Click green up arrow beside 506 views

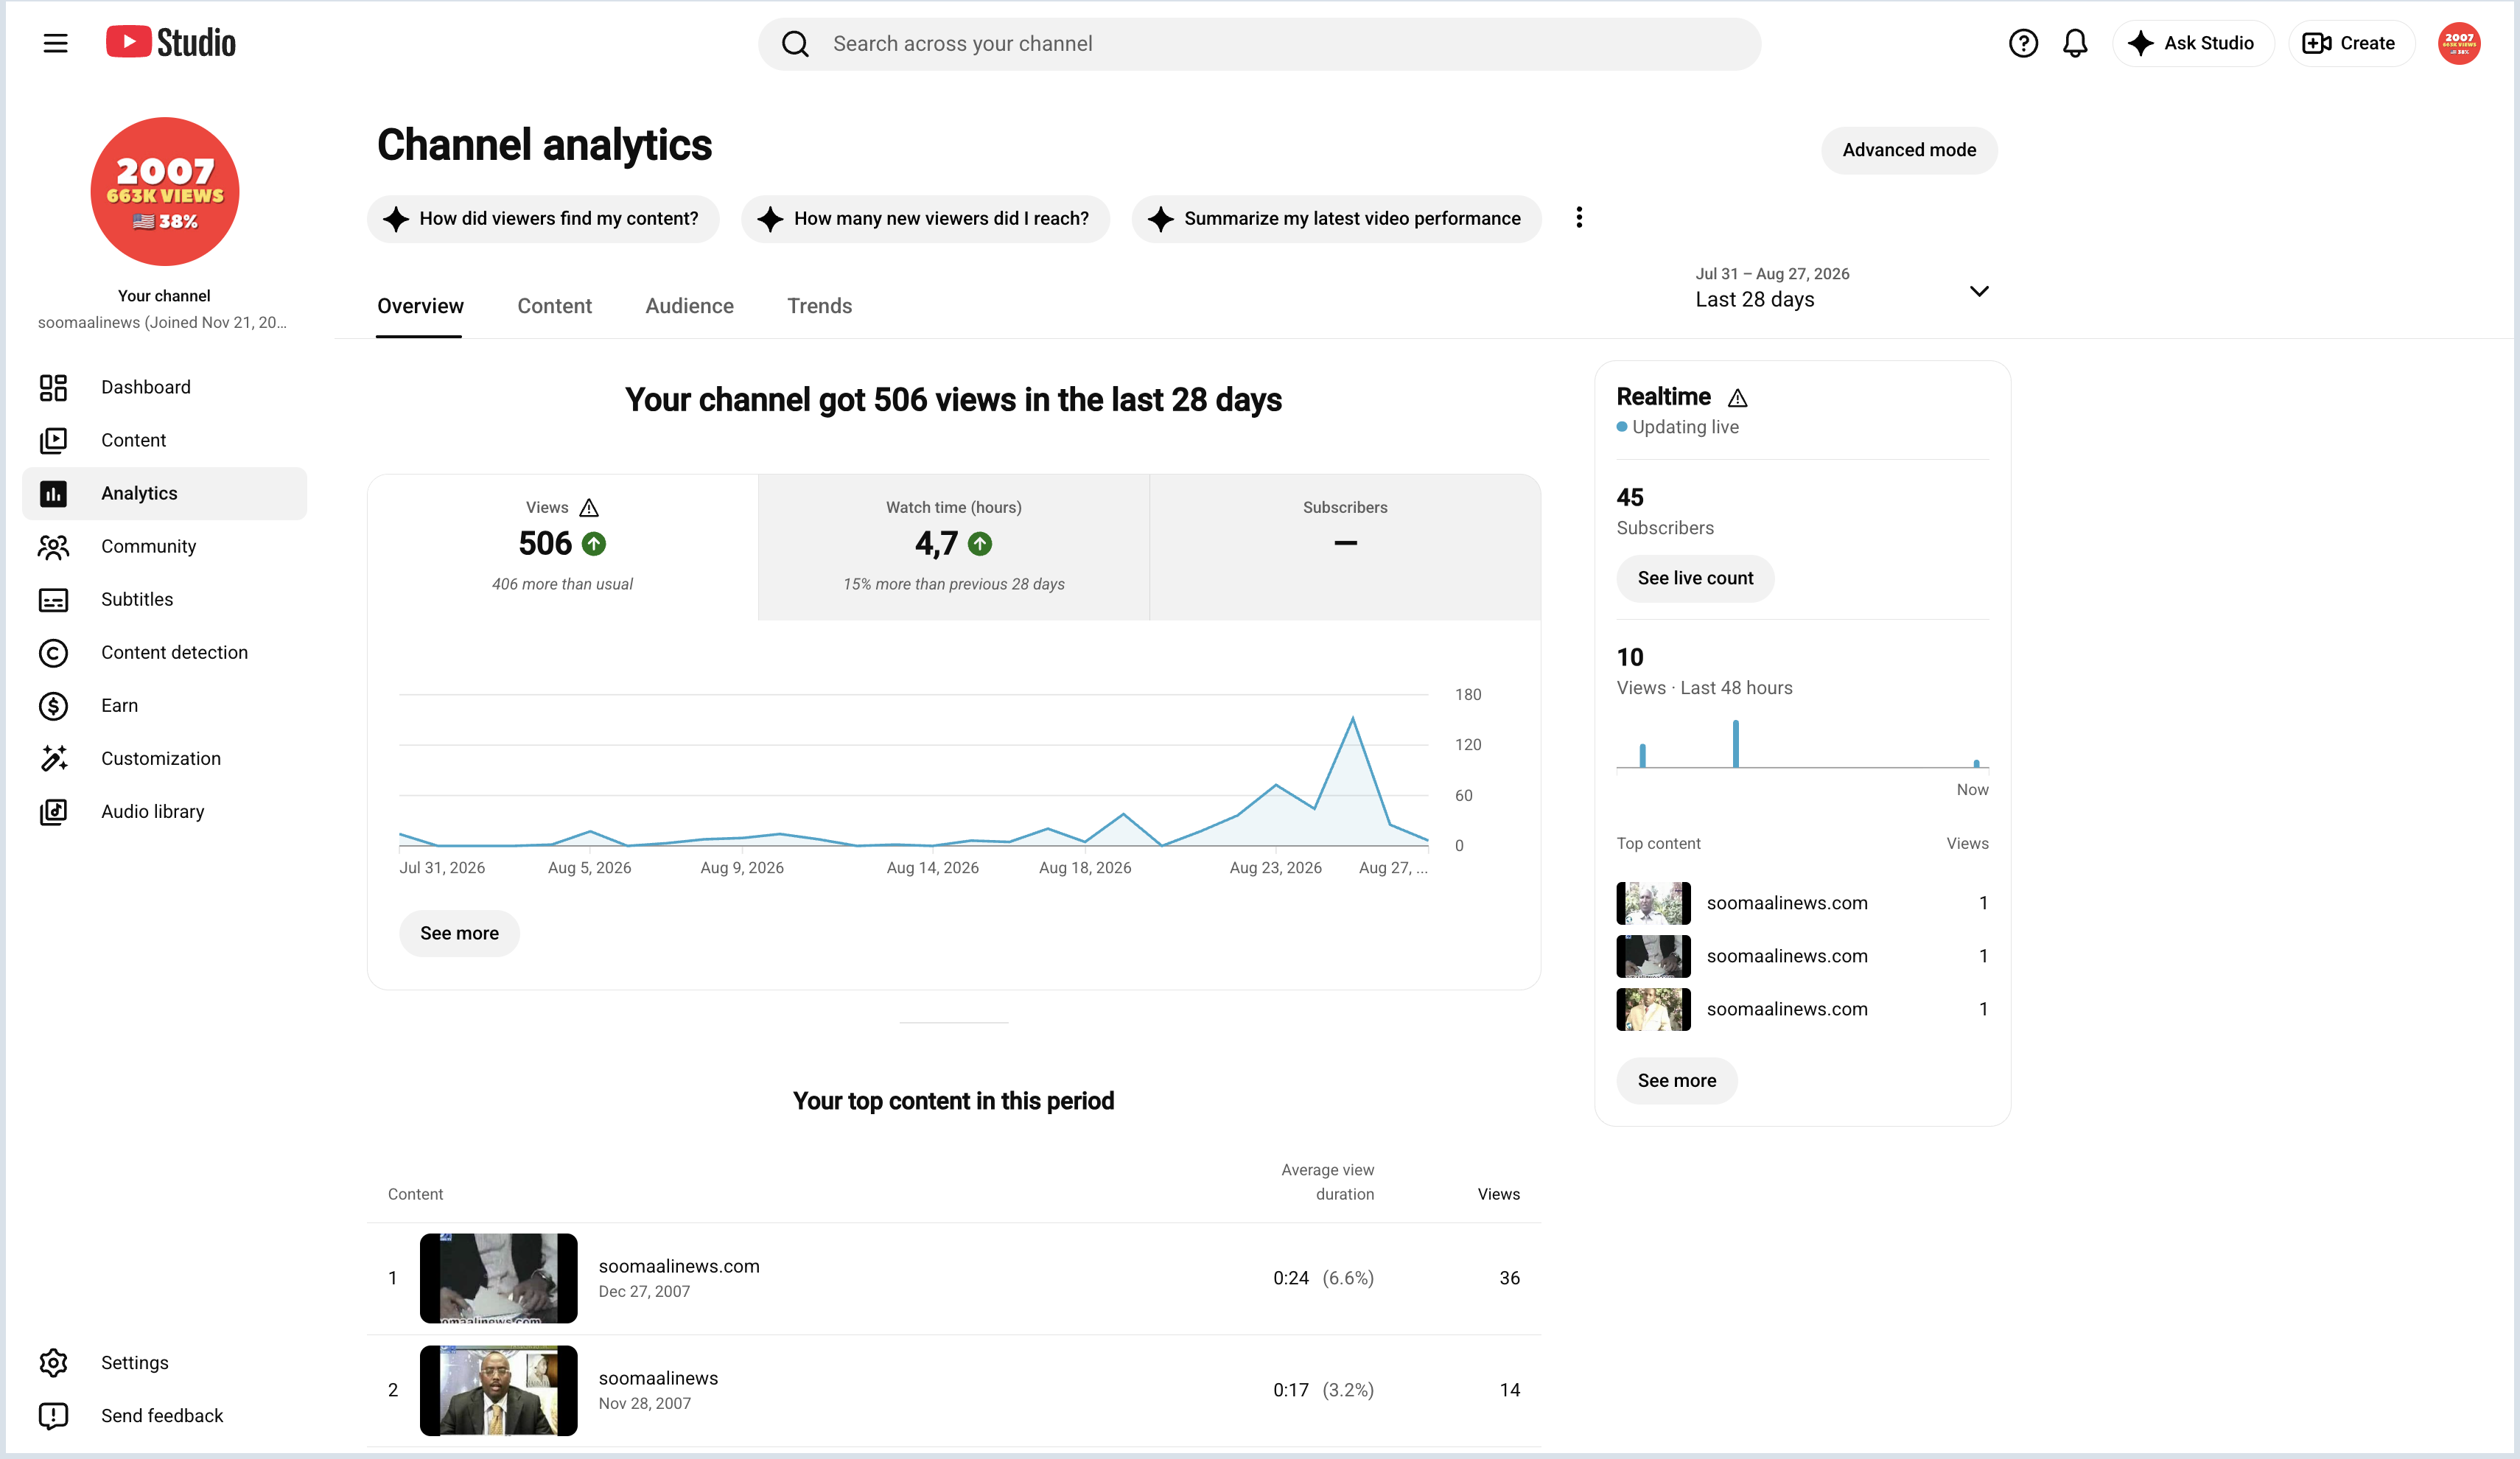[x=594, y=543]
